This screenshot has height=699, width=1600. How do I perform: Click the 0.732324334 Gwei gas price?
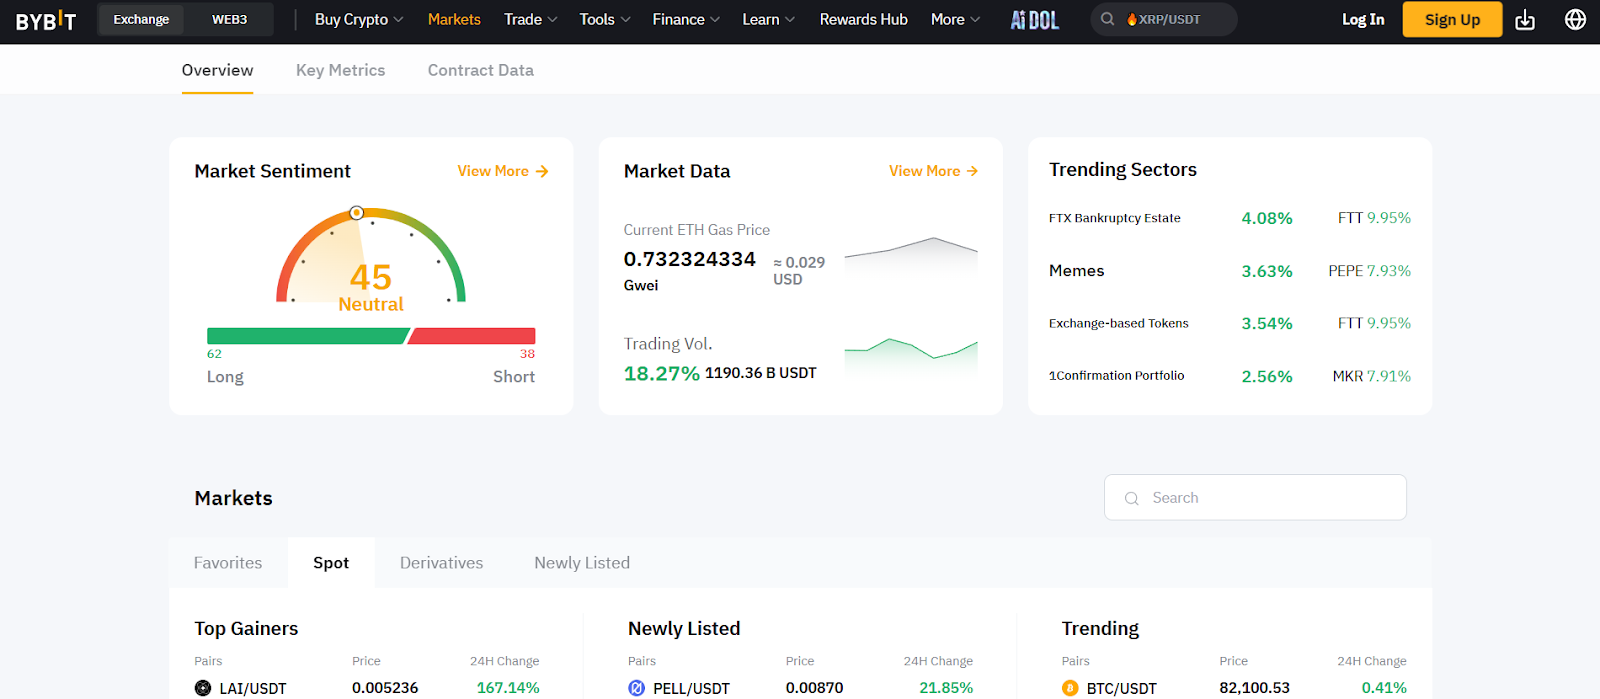click(x=689, y=259)
